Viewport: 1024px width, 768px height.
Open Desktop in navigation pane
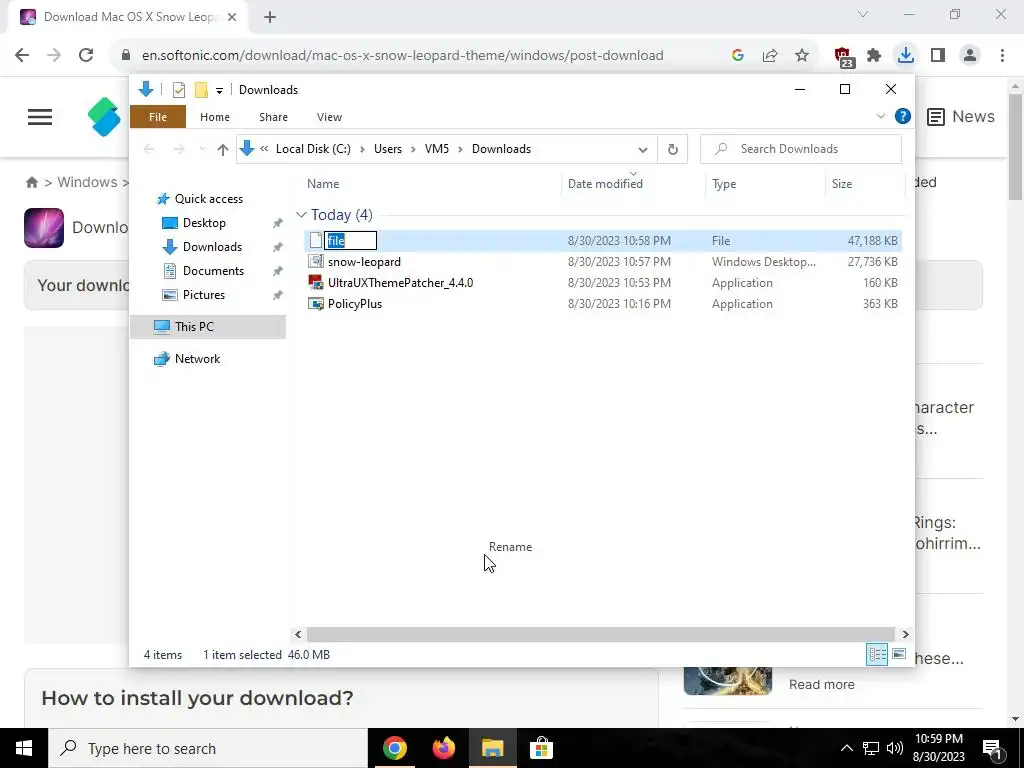204,223
